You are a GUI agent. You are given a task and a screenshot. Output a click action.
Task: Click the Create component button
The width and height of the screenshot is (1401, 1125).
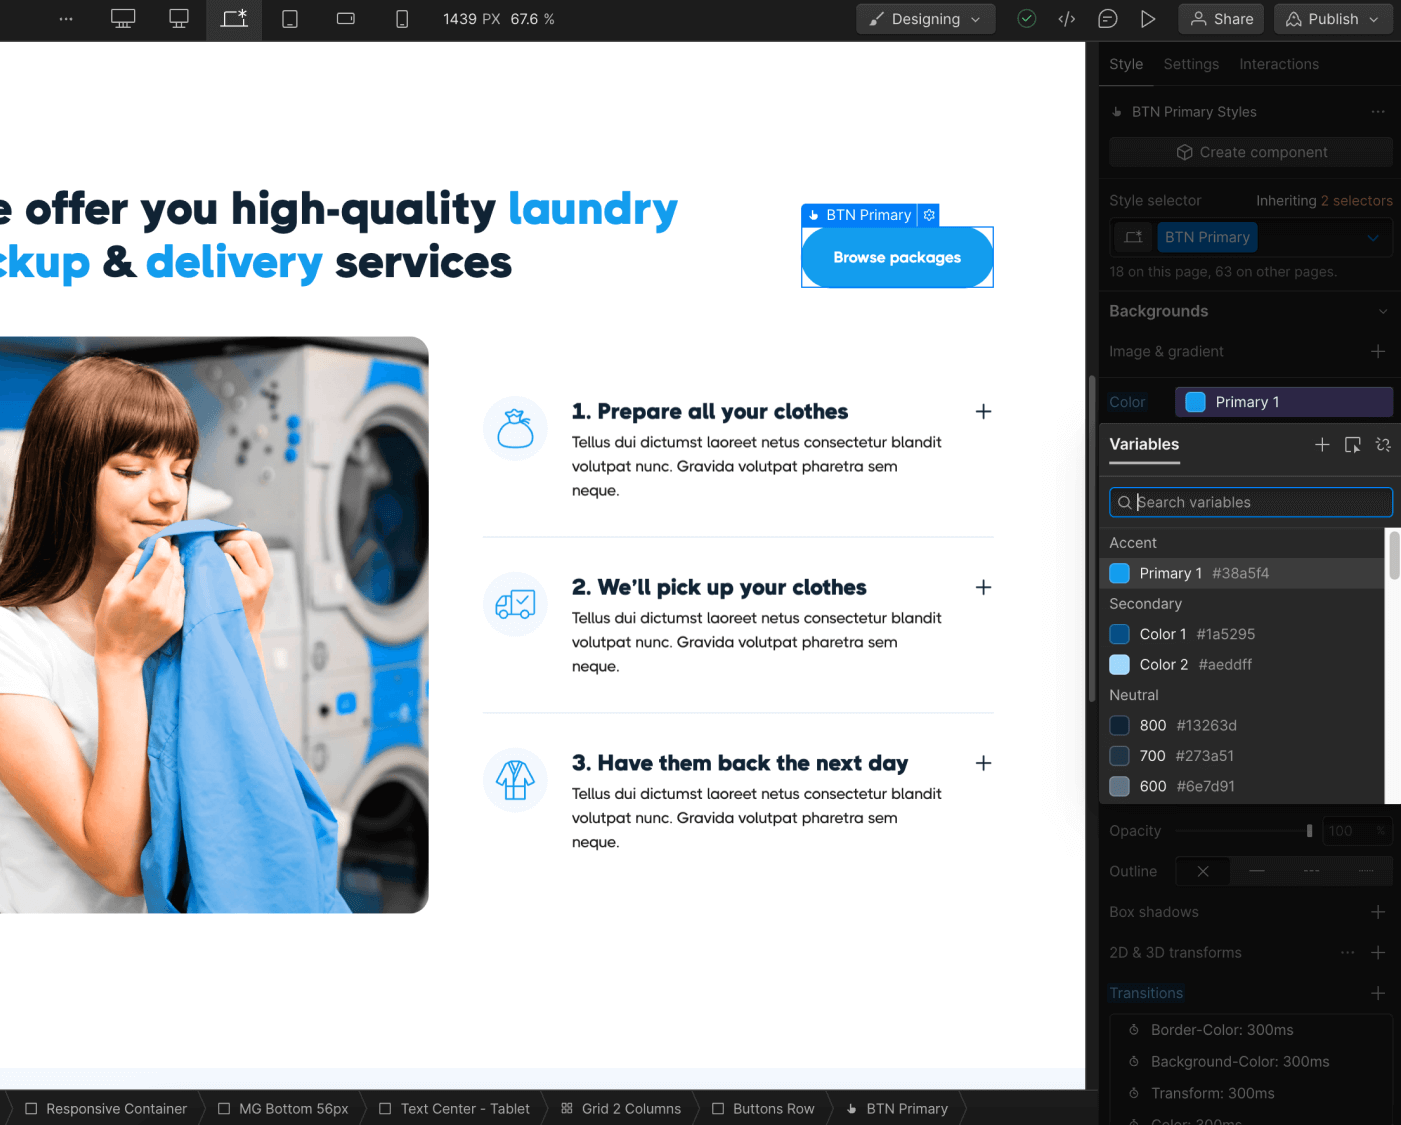(1250, 151)
